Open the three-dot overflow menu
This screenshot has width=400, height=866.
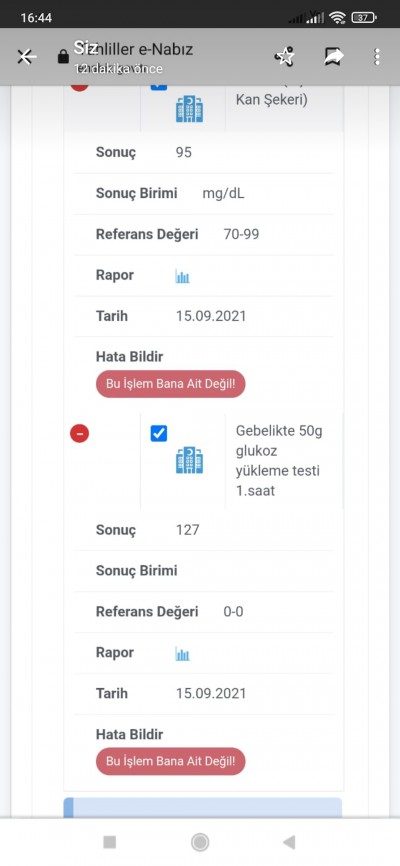[x=377, y=56]
